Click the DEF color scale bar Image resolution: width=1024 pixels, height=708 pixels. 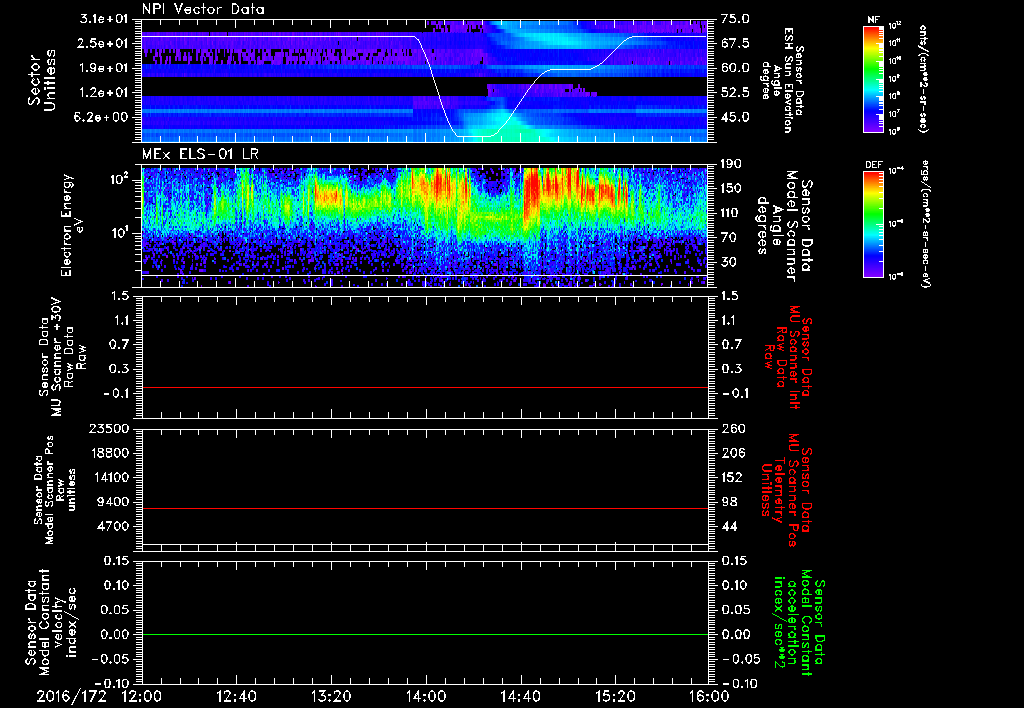[871, 223]
